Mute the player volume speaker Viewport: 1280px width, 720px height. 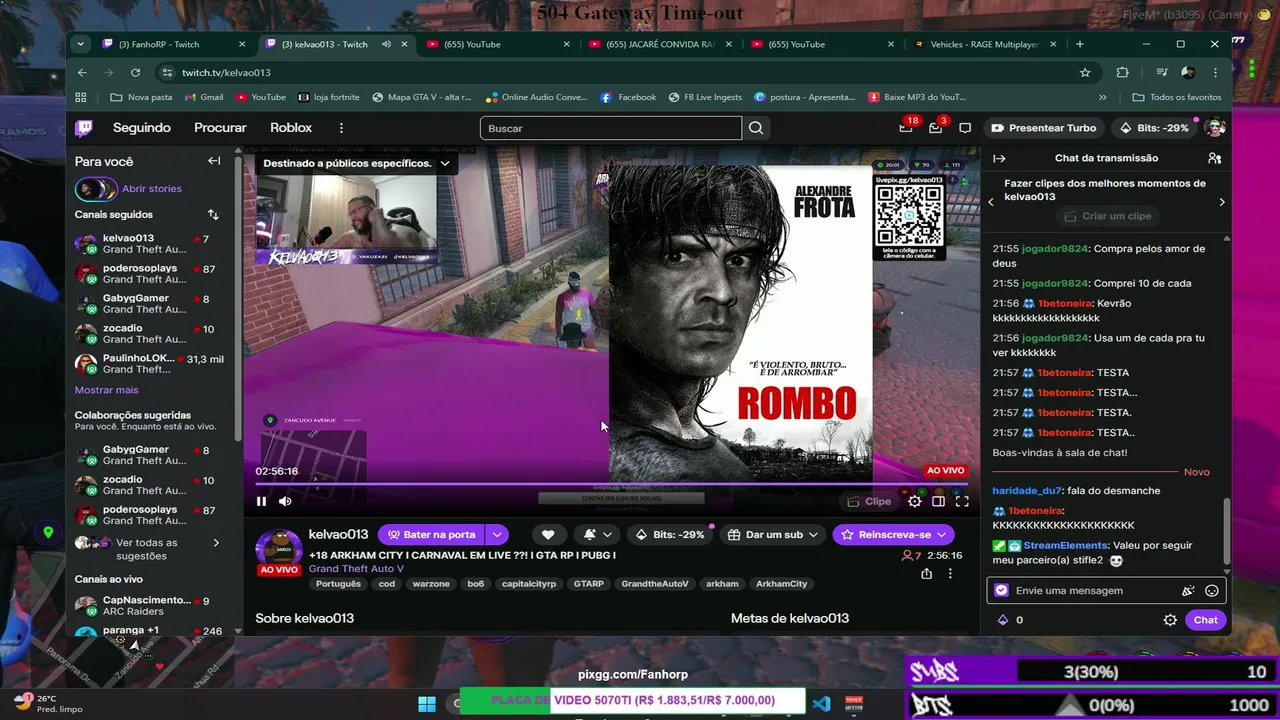coord(285,501)
